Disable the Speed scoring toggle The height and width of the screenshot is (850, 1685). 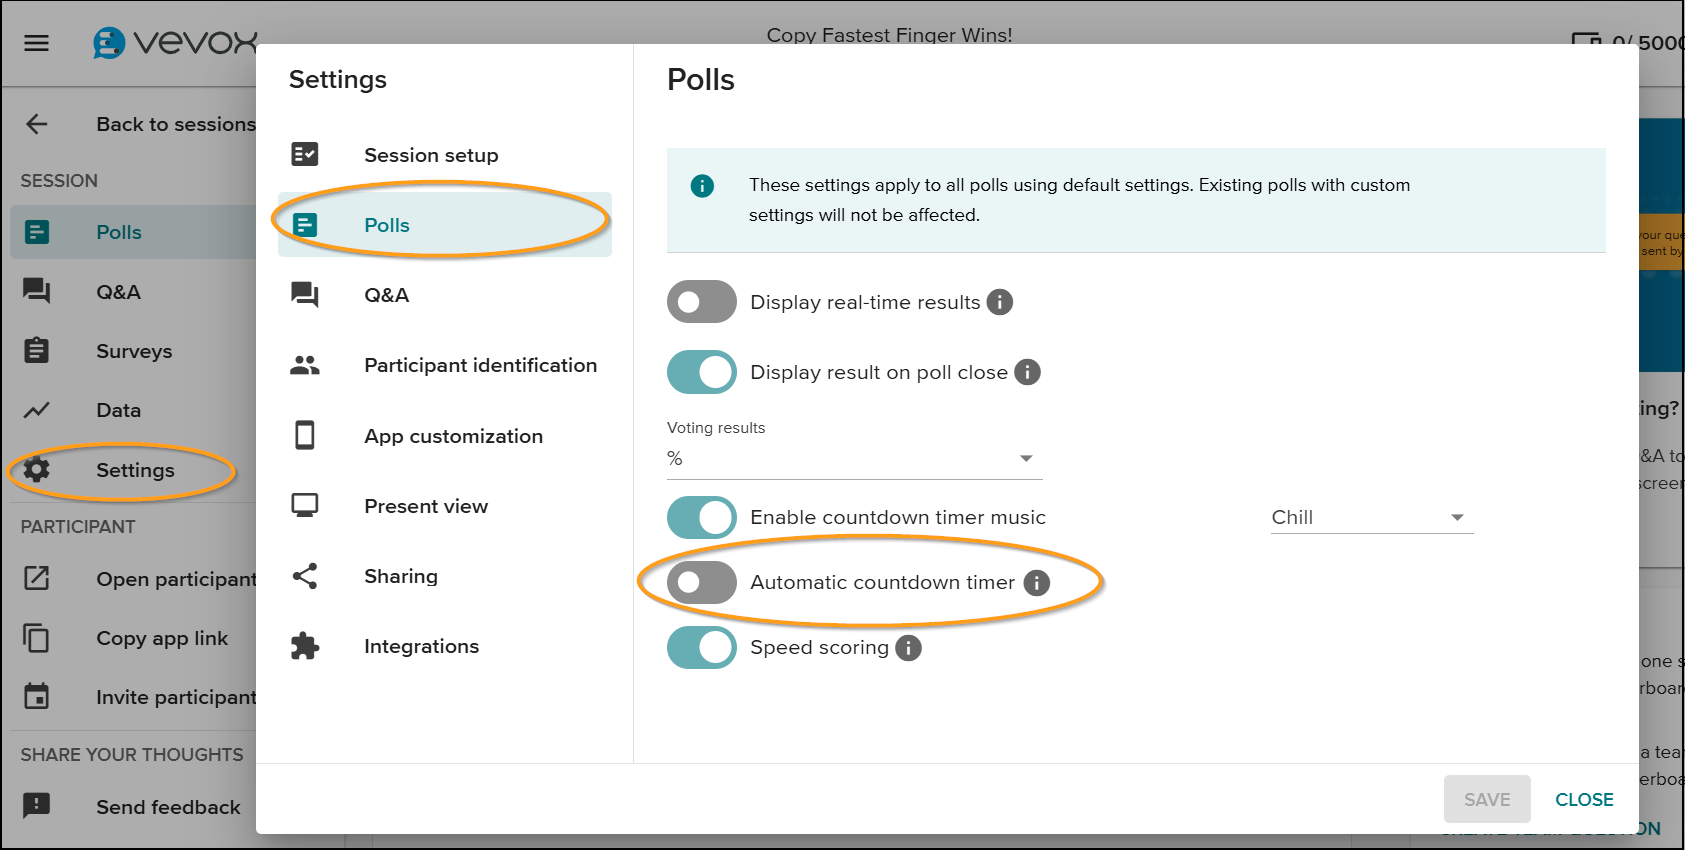702,648
